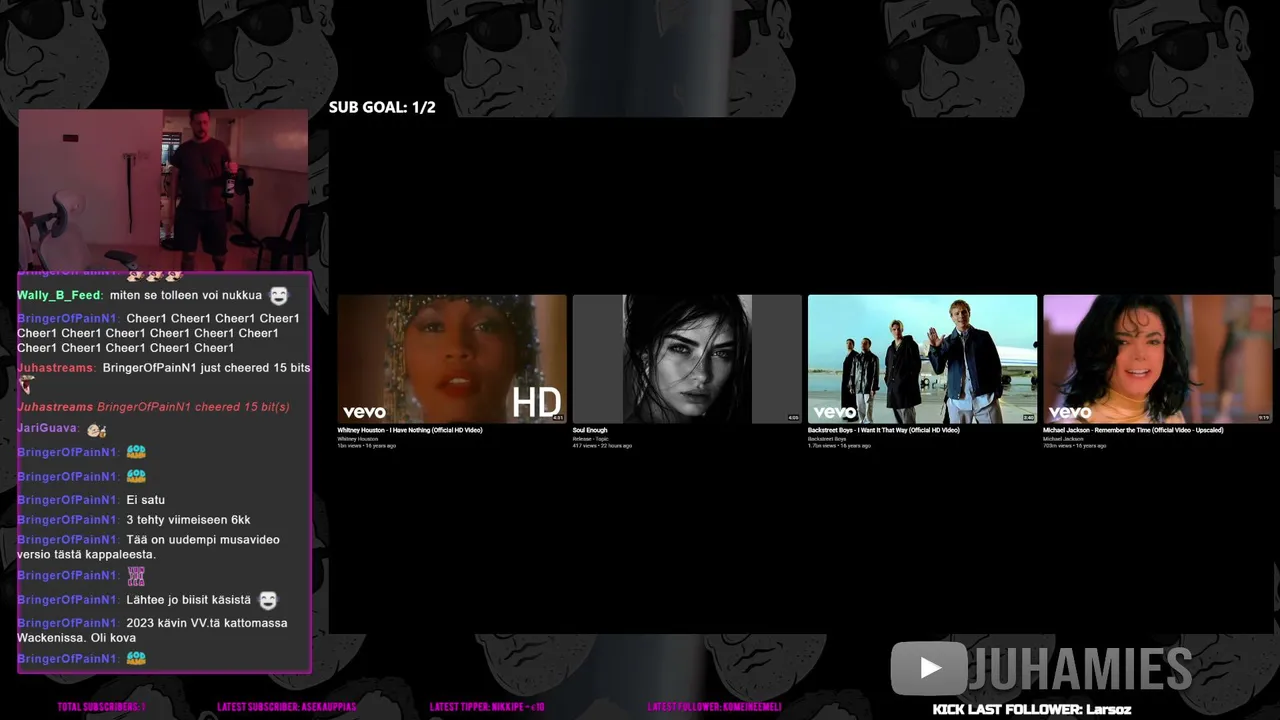
Task: Click the duration badge on the Michael Jackson thumbnail
Action: tap(1264, 418)
